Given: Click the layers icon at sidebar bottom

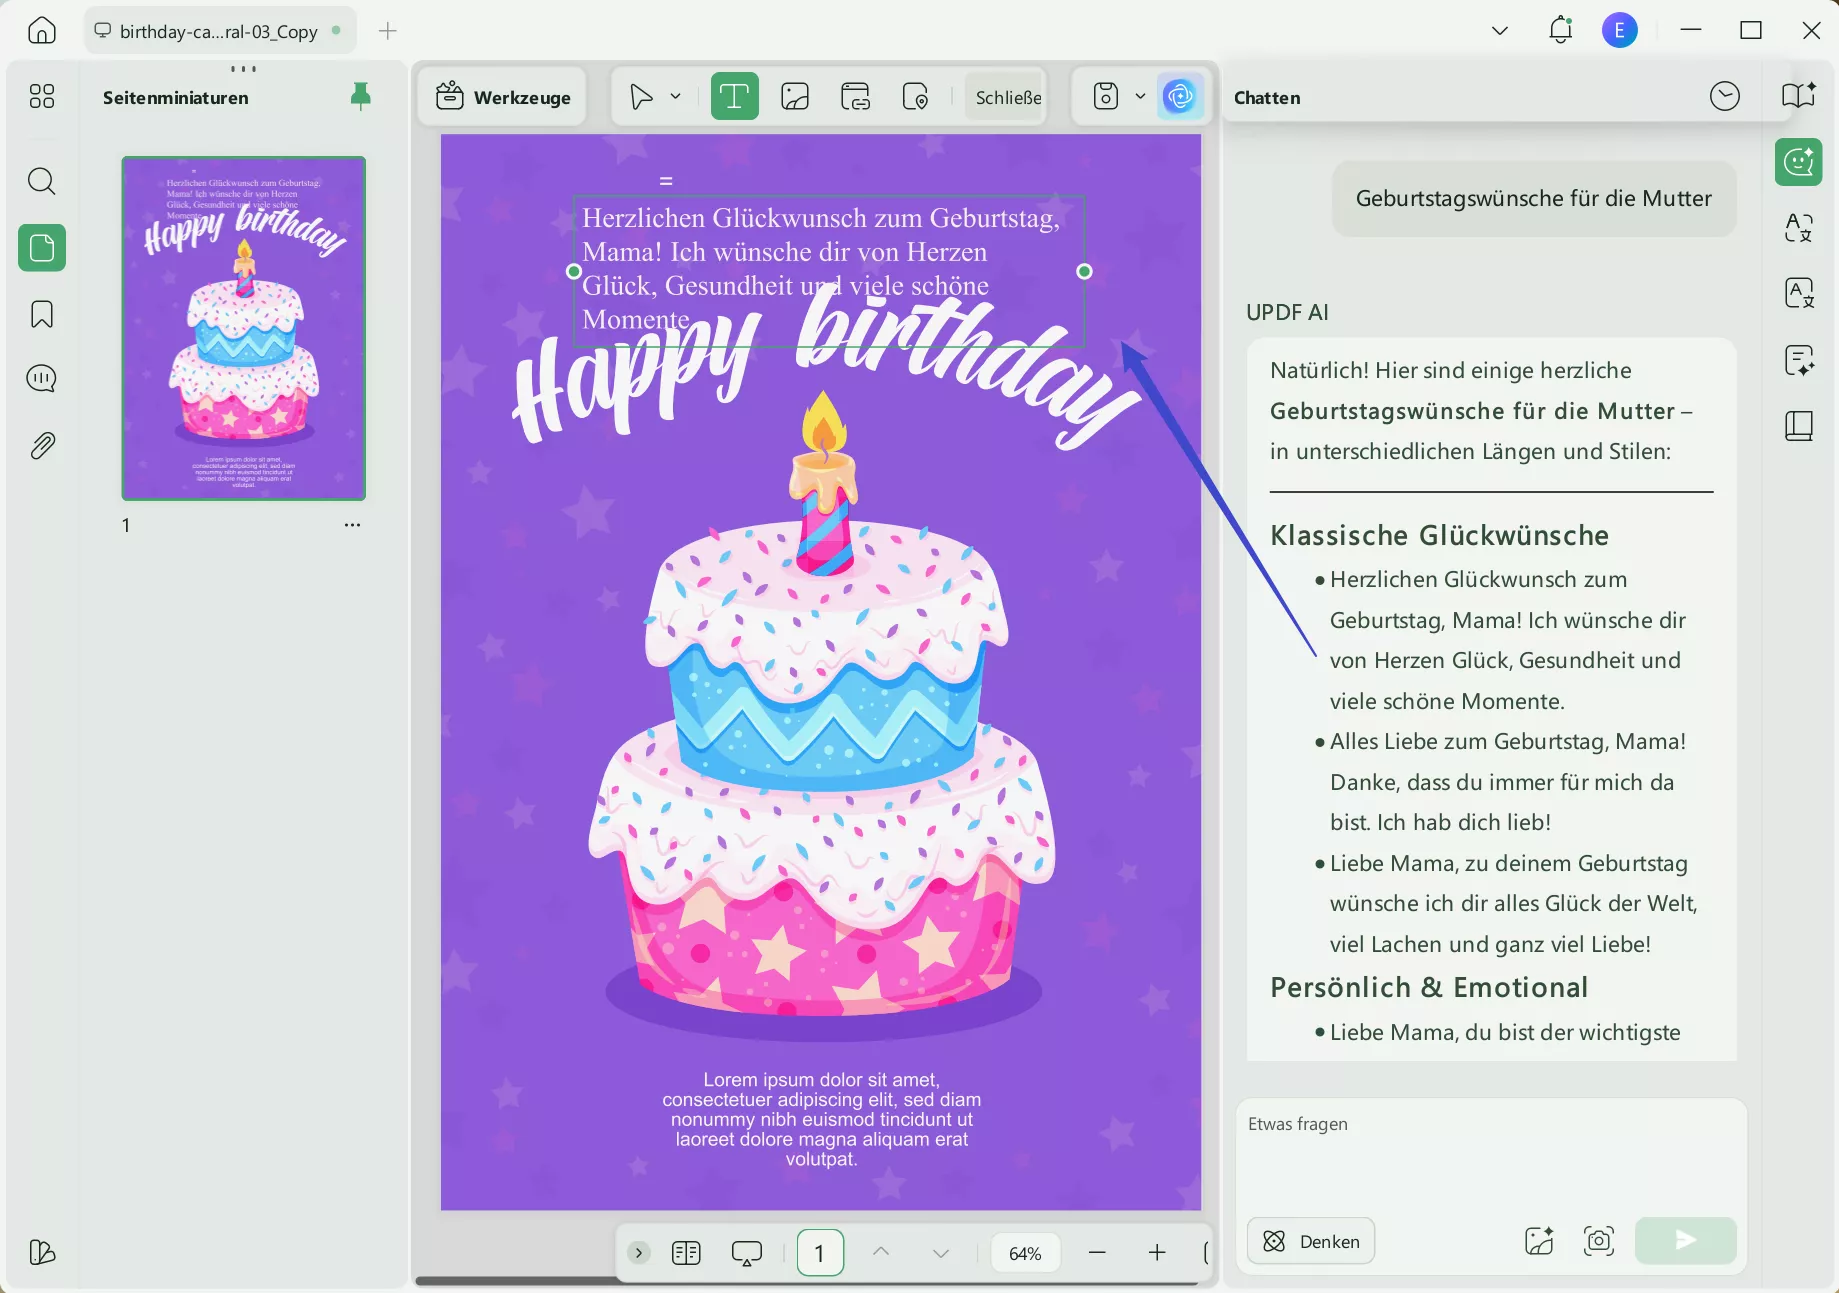Looking at the screenshot, I should point(42,1252).
